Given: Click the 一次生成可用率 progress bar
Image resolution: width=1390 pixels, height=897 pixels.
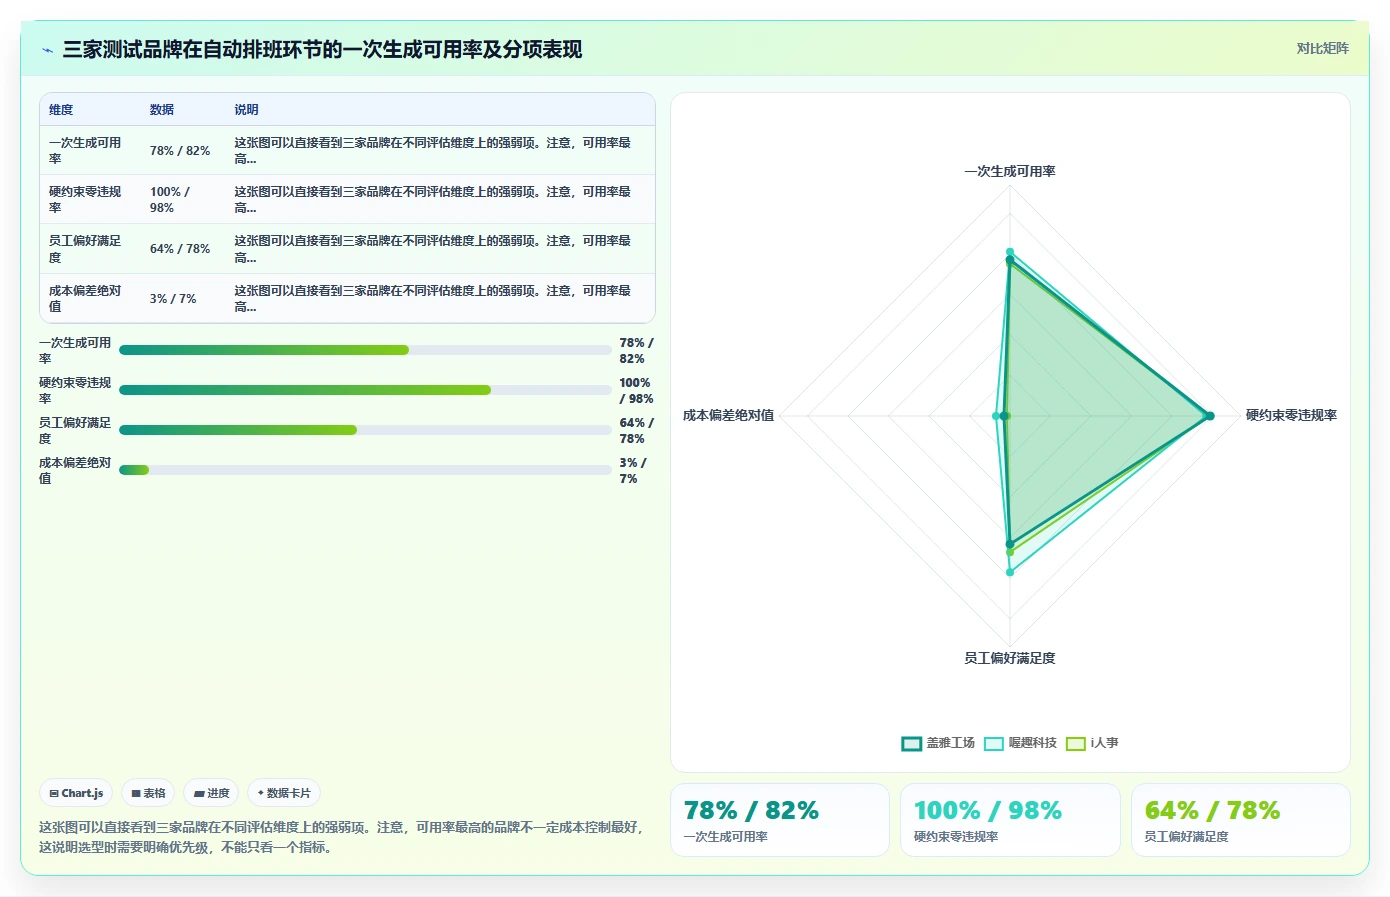Looking at the screenshot, I should click(365, 350).
